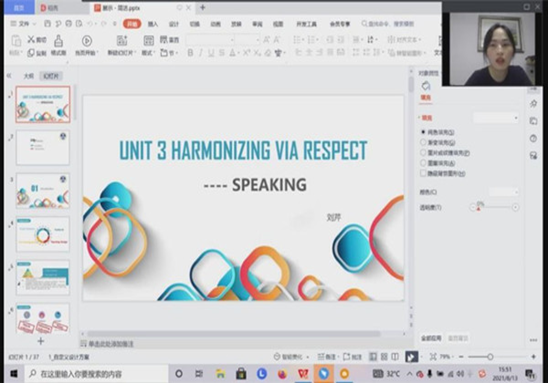This screenshot has height=383, width=548.
Task: Open the Insert ribbon tab
Action: [153, 24]
